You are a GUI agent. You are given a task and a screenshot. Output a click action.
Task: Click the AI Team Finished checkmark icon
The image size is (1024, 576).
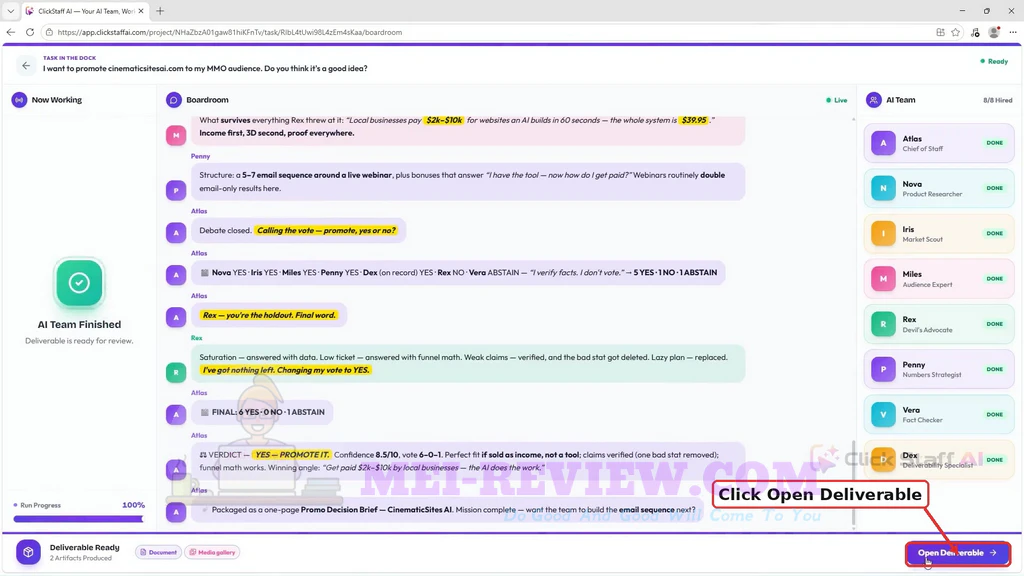click(79, 283)
